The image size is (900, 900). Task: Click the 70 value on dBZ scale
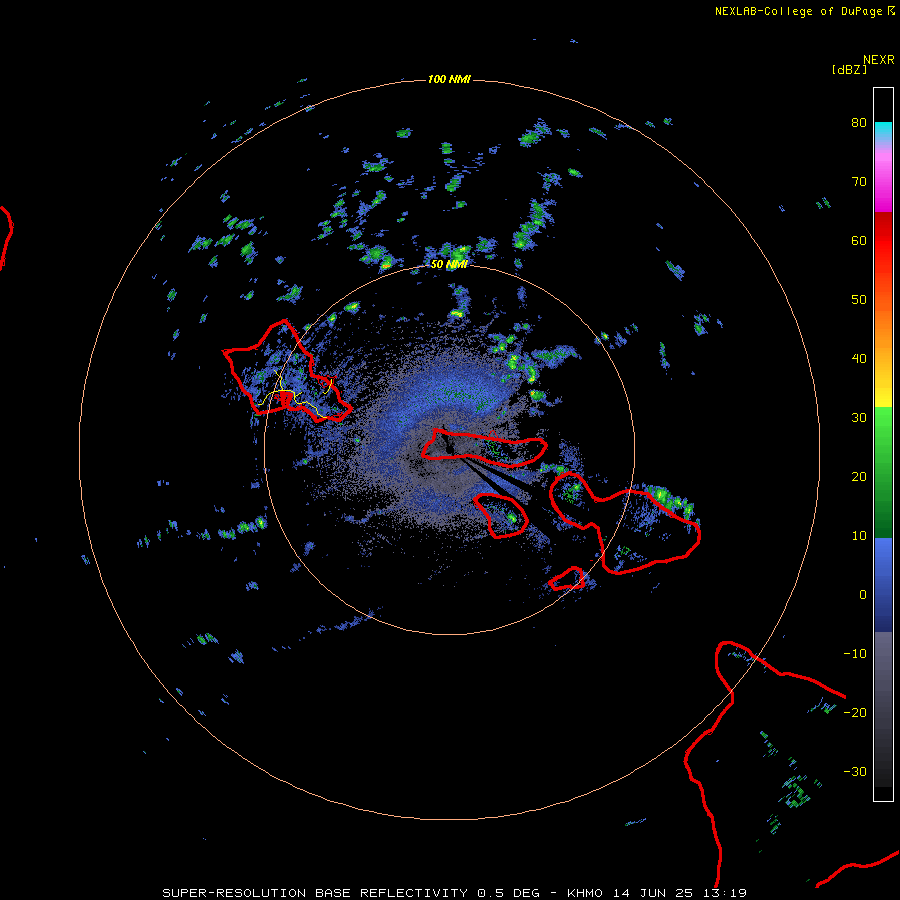[x=859, y=181]
